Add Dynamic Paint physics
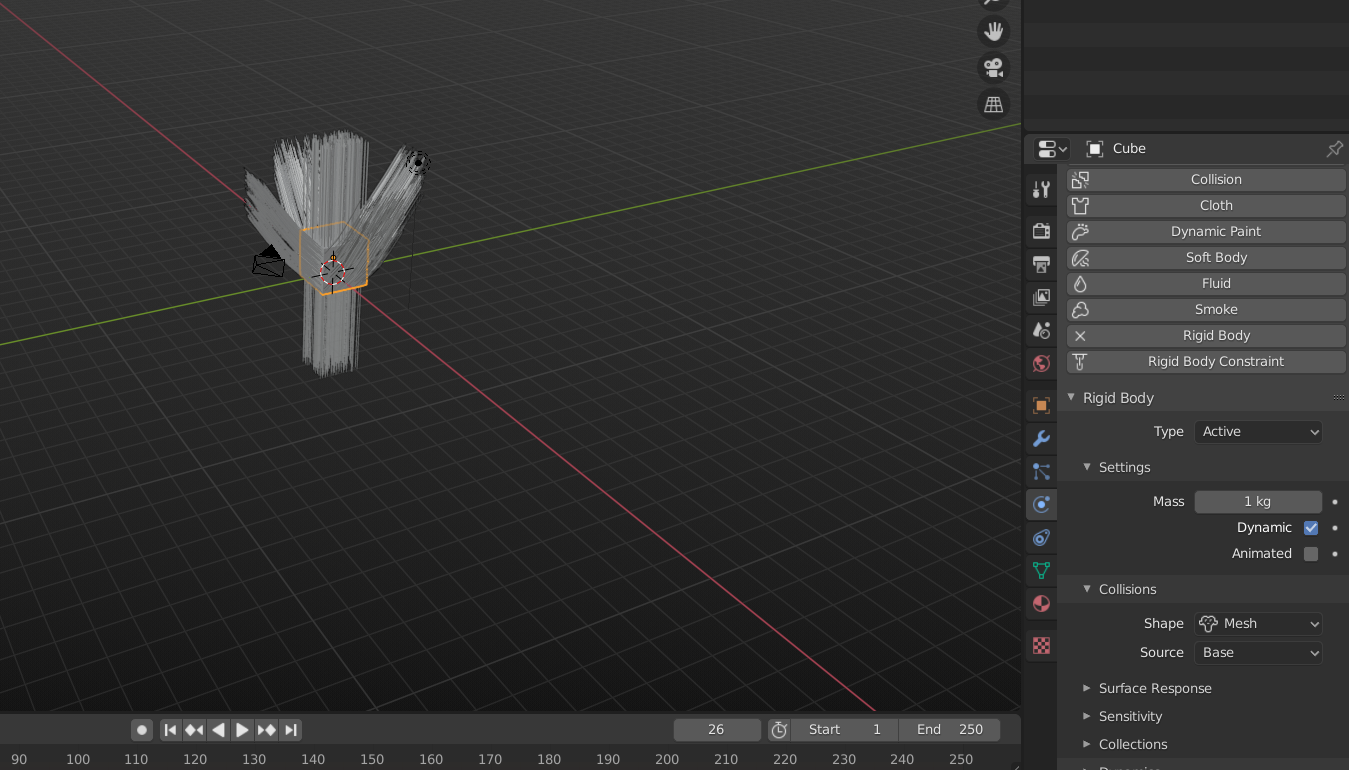This screenshot has height=770, width=1349. pyautogui.click(x=1206, y=231)
